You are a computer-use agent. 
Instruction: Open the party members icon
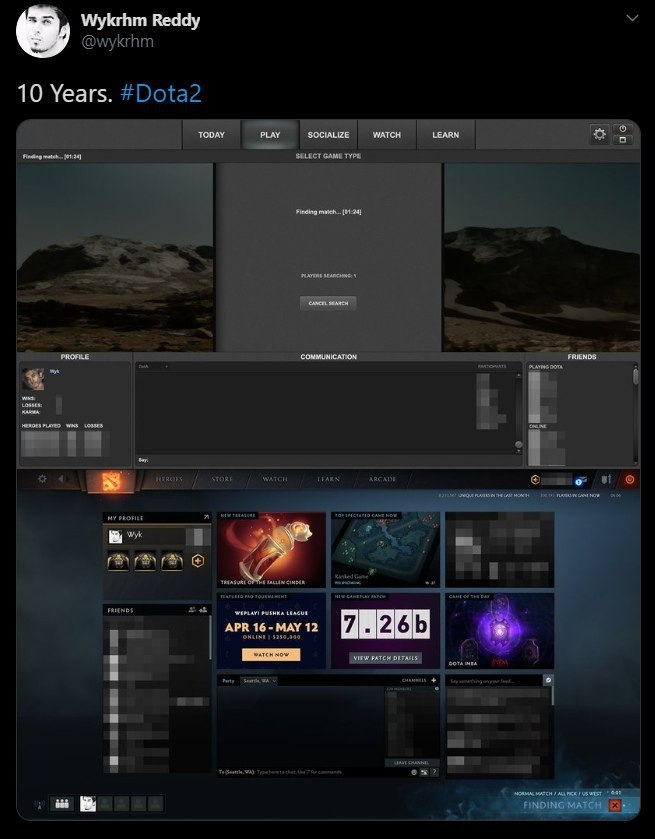click(62, 803)
